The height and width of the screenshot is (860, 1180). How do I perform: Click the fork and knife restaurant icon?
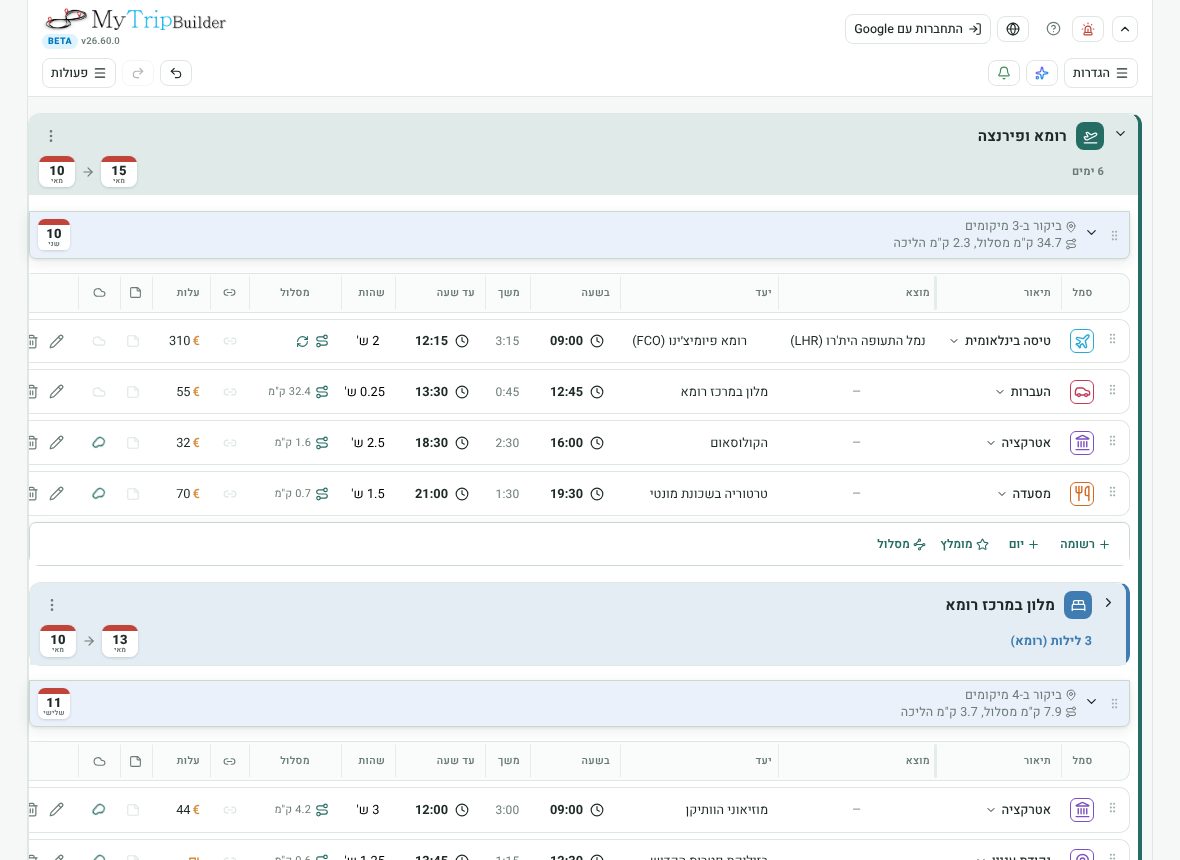[x=1081, y=494]
